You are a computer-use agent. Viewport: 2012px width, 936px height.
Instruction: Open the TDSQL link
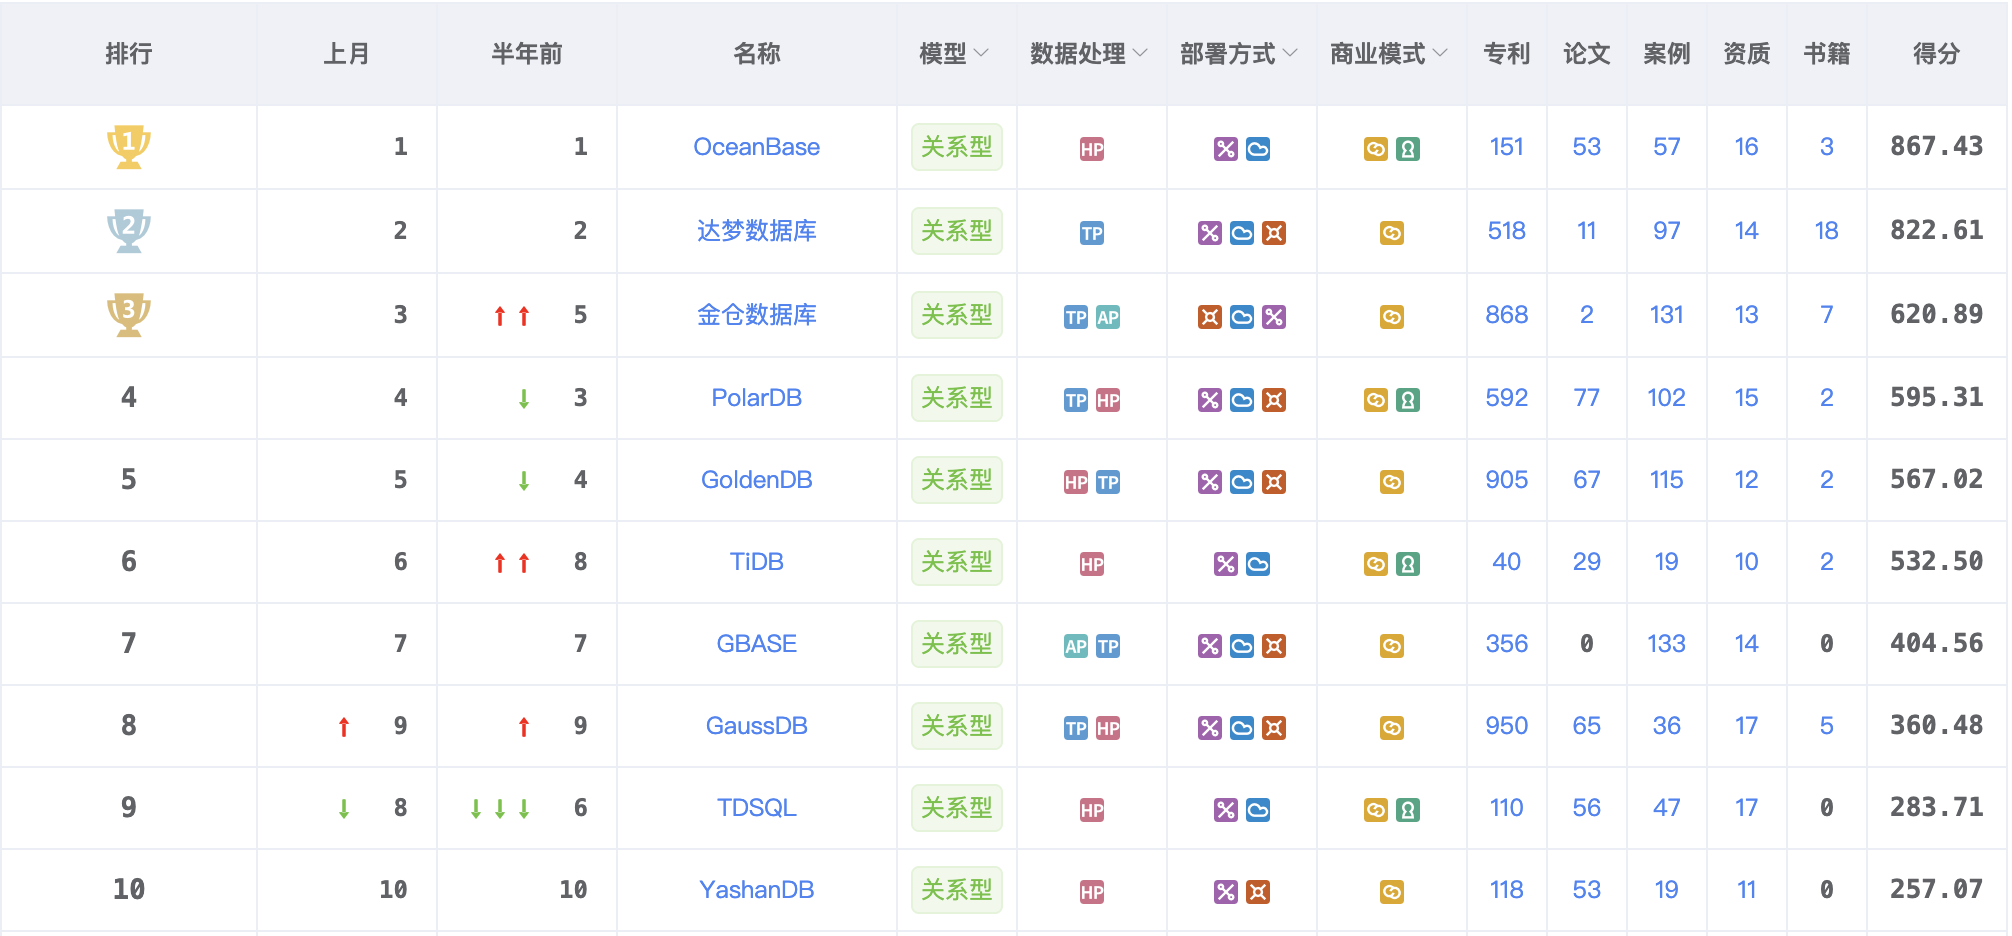757,808
